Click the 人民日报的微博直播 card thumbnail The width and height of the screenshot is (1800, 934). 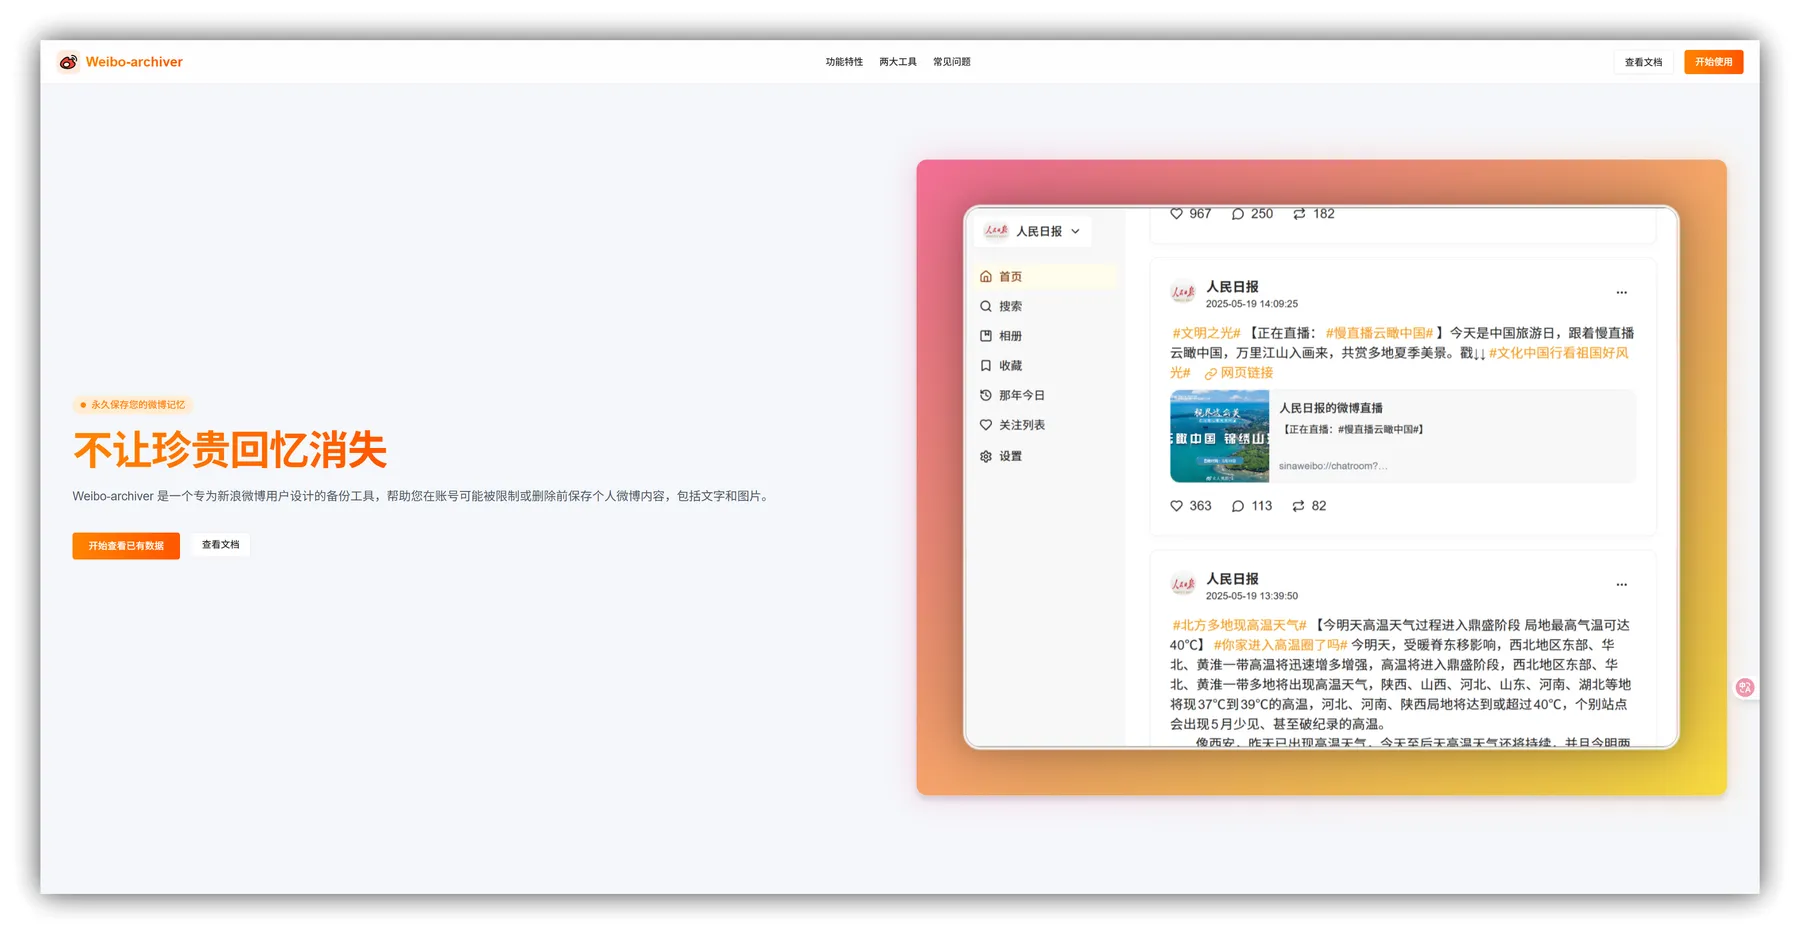click(x=1220, y=436)
